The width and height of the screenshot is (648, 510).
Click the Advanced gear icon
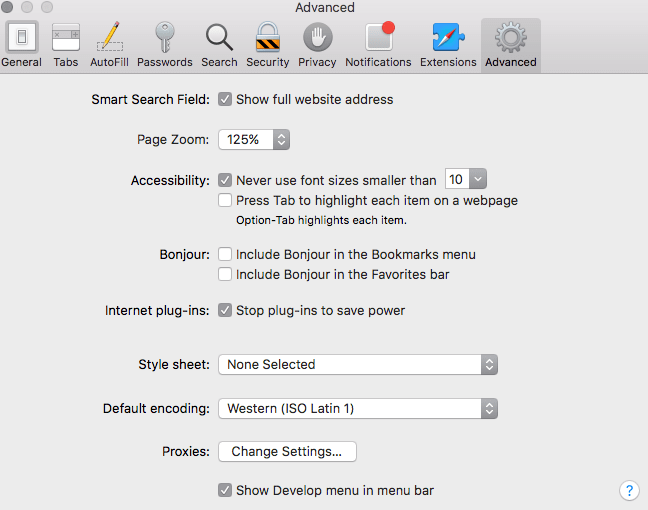(510, 38)
